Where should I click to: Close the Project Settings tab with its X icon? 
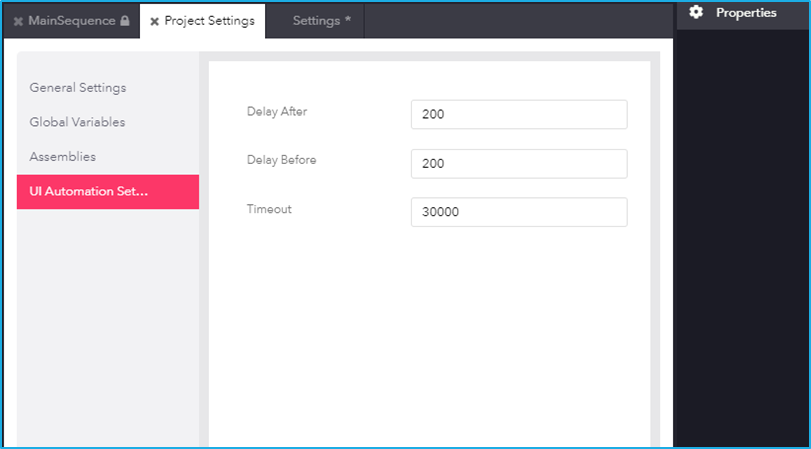pyautogui.click(x=154, y=22)
